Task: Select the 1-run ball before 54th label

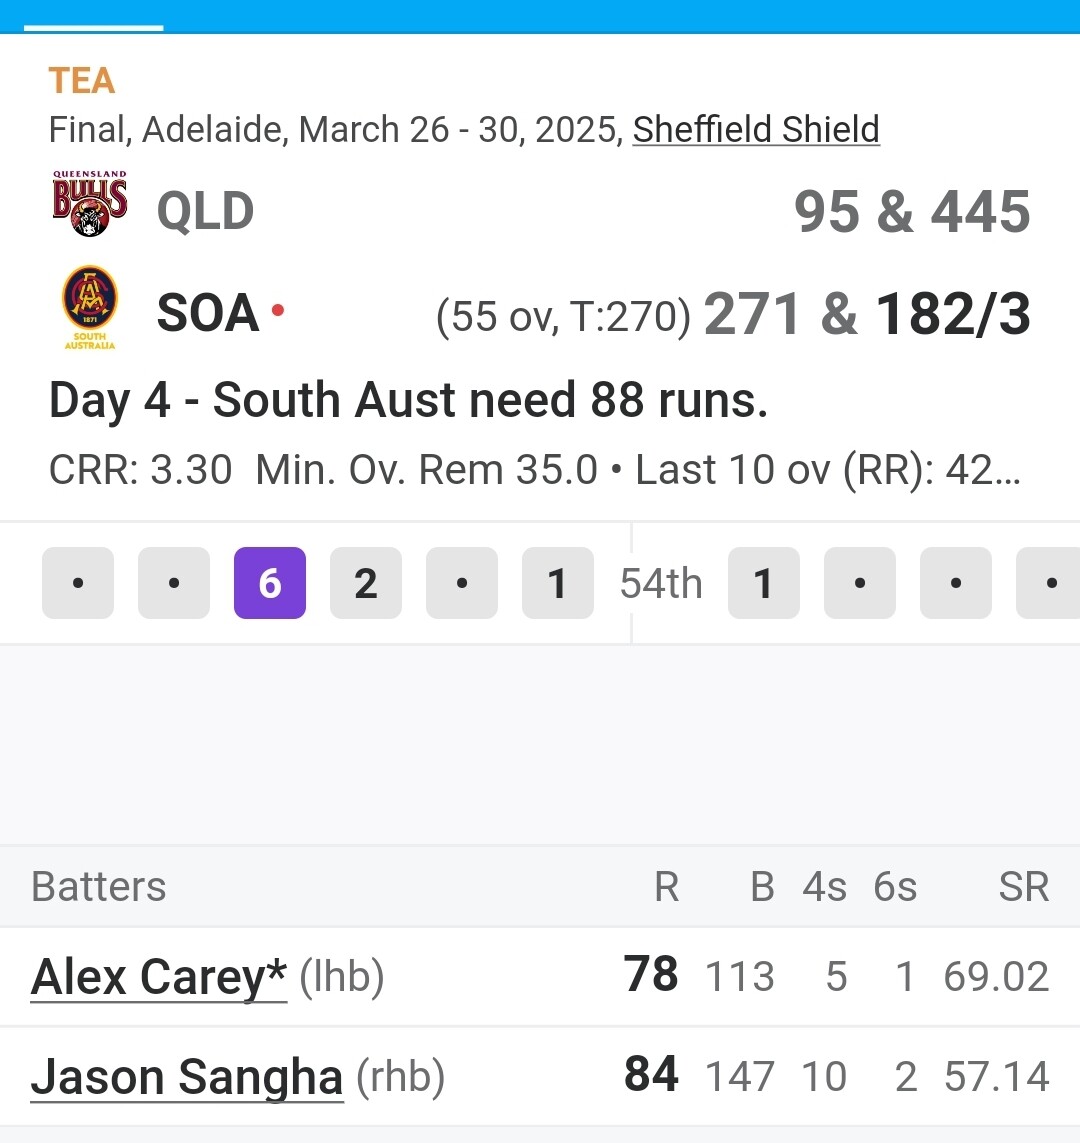Action: coord(557,583)
